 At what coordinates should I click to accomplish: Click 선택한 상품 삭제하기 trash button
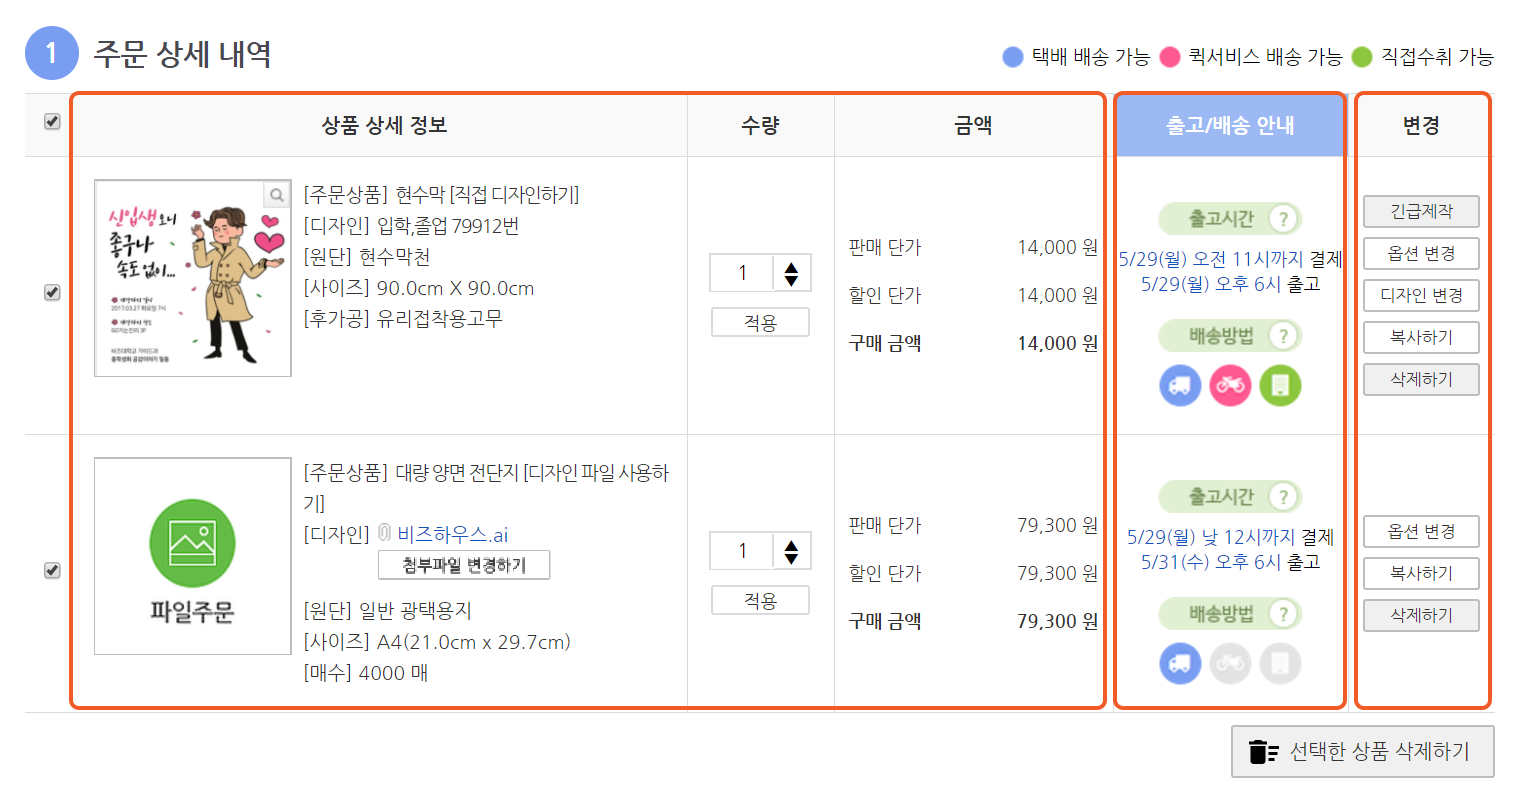point(1362,752)
